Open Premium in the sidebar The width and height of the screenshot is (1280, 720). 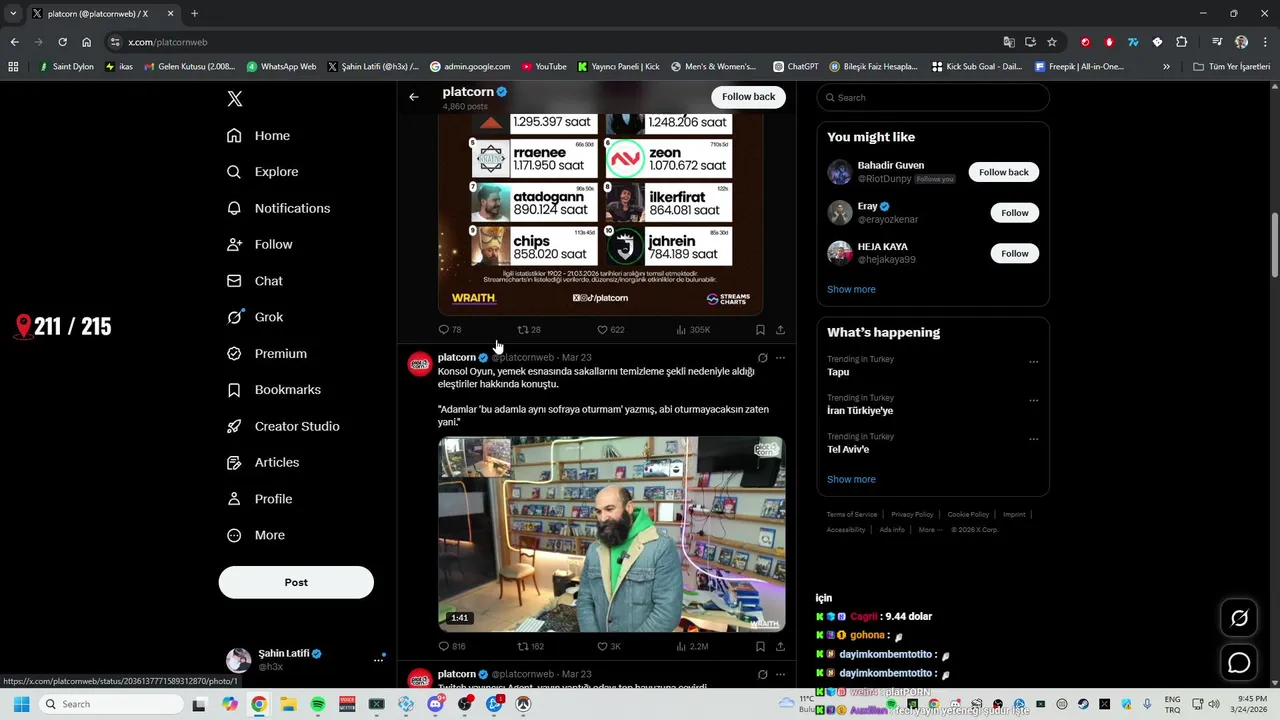[x=267, y=354]
